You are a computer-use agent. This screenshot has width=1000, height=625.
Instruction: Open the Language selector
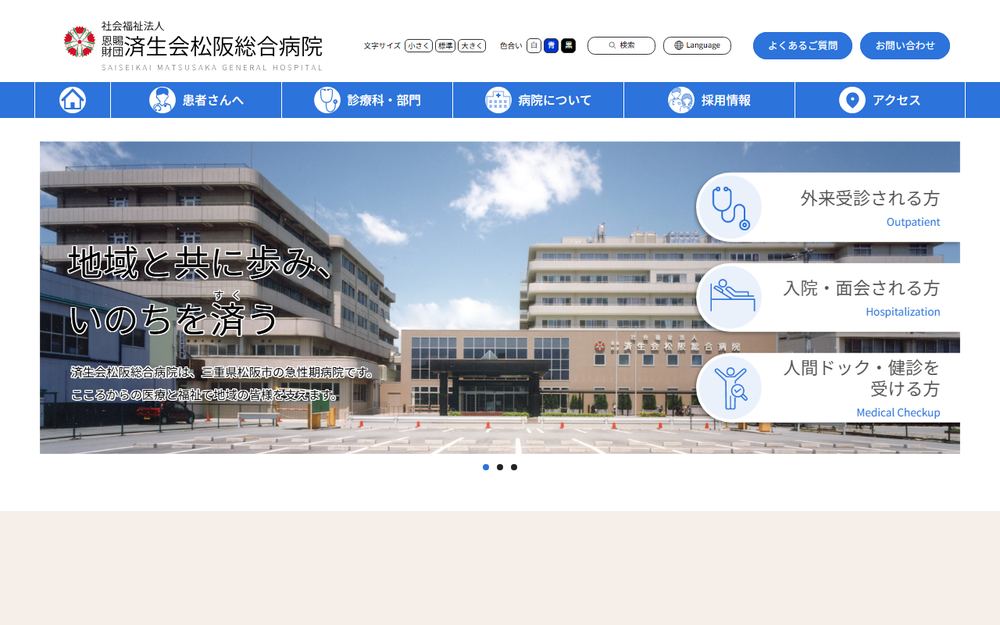[697, 46]
